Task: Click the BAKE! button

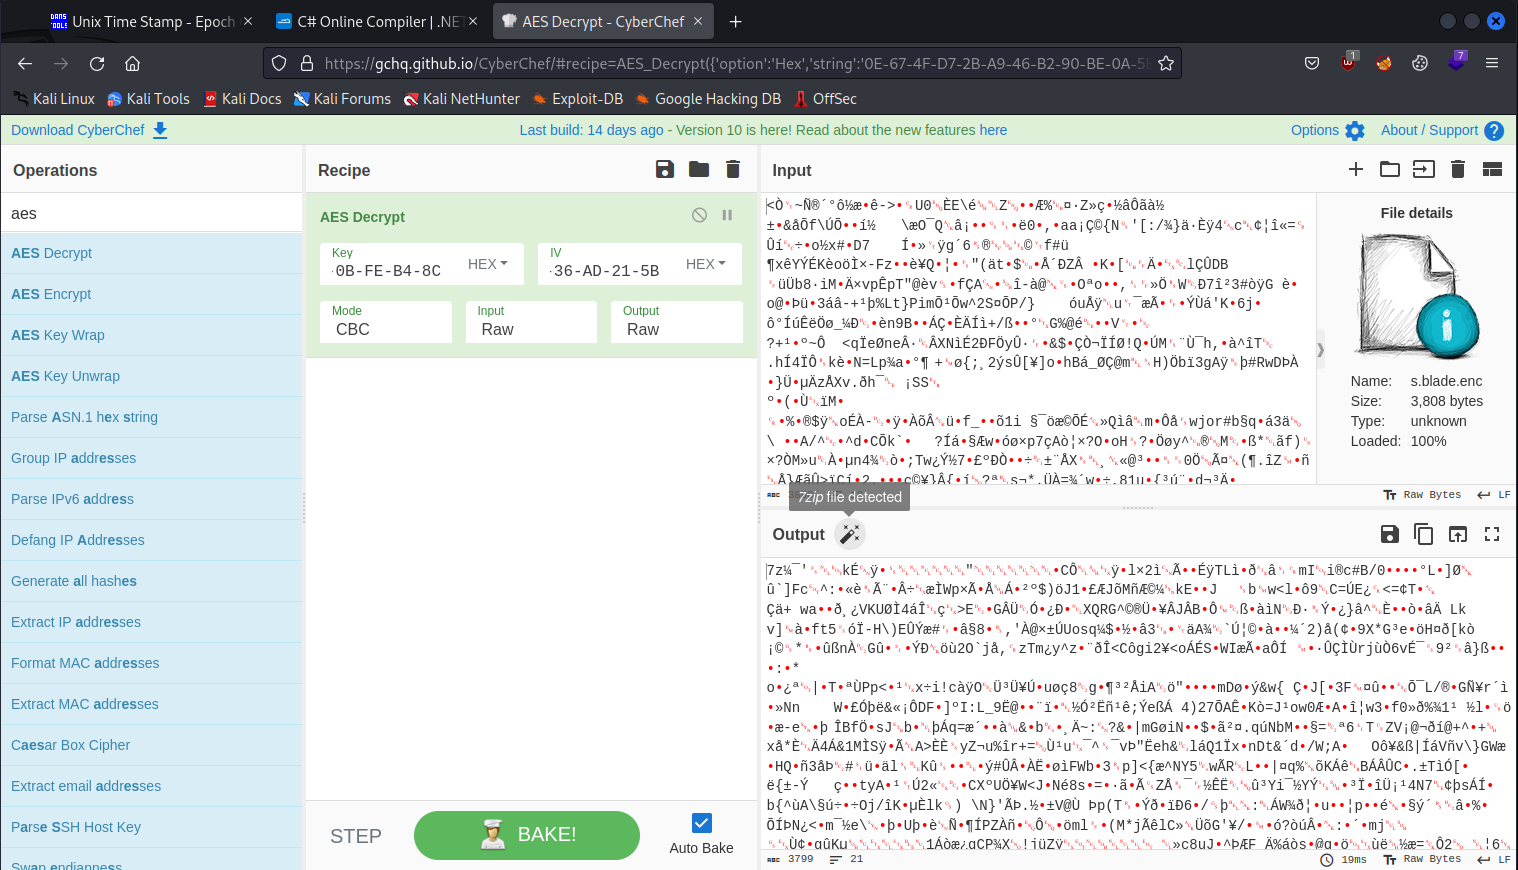Action: click(526, 835)
